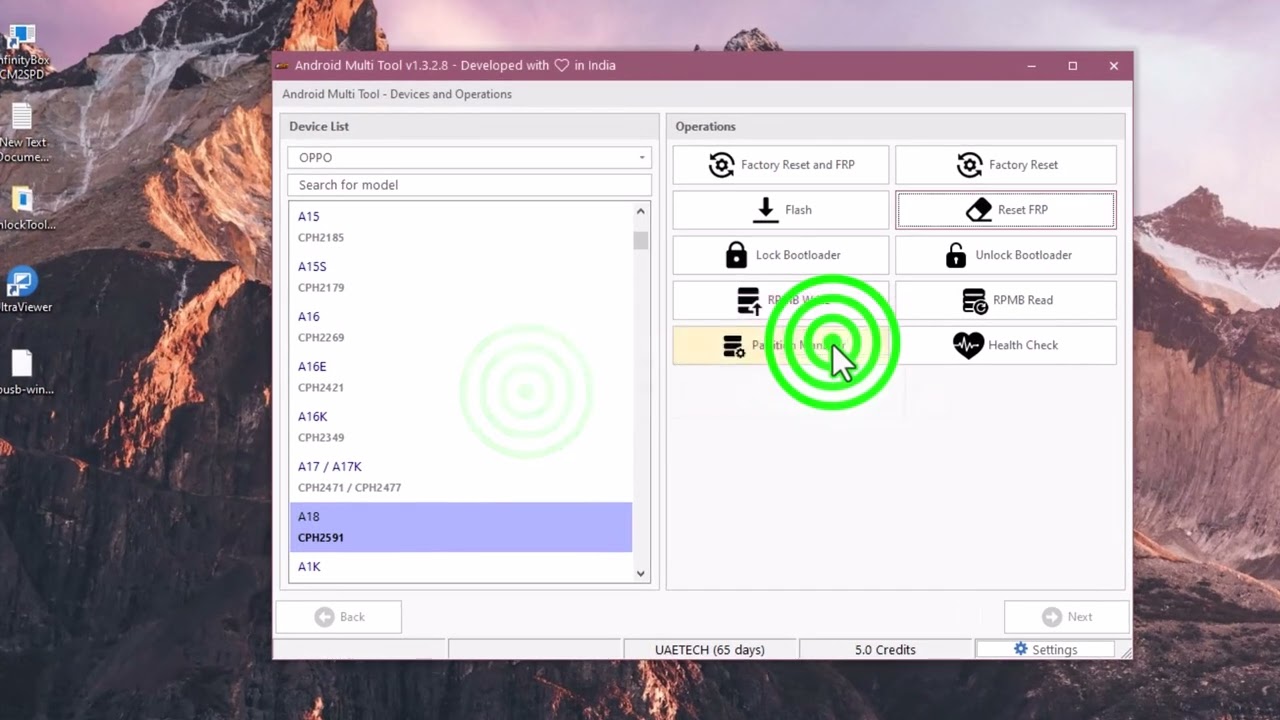
Task: Maximize the Android Multi Tool window
Action: pos(1072,66)
